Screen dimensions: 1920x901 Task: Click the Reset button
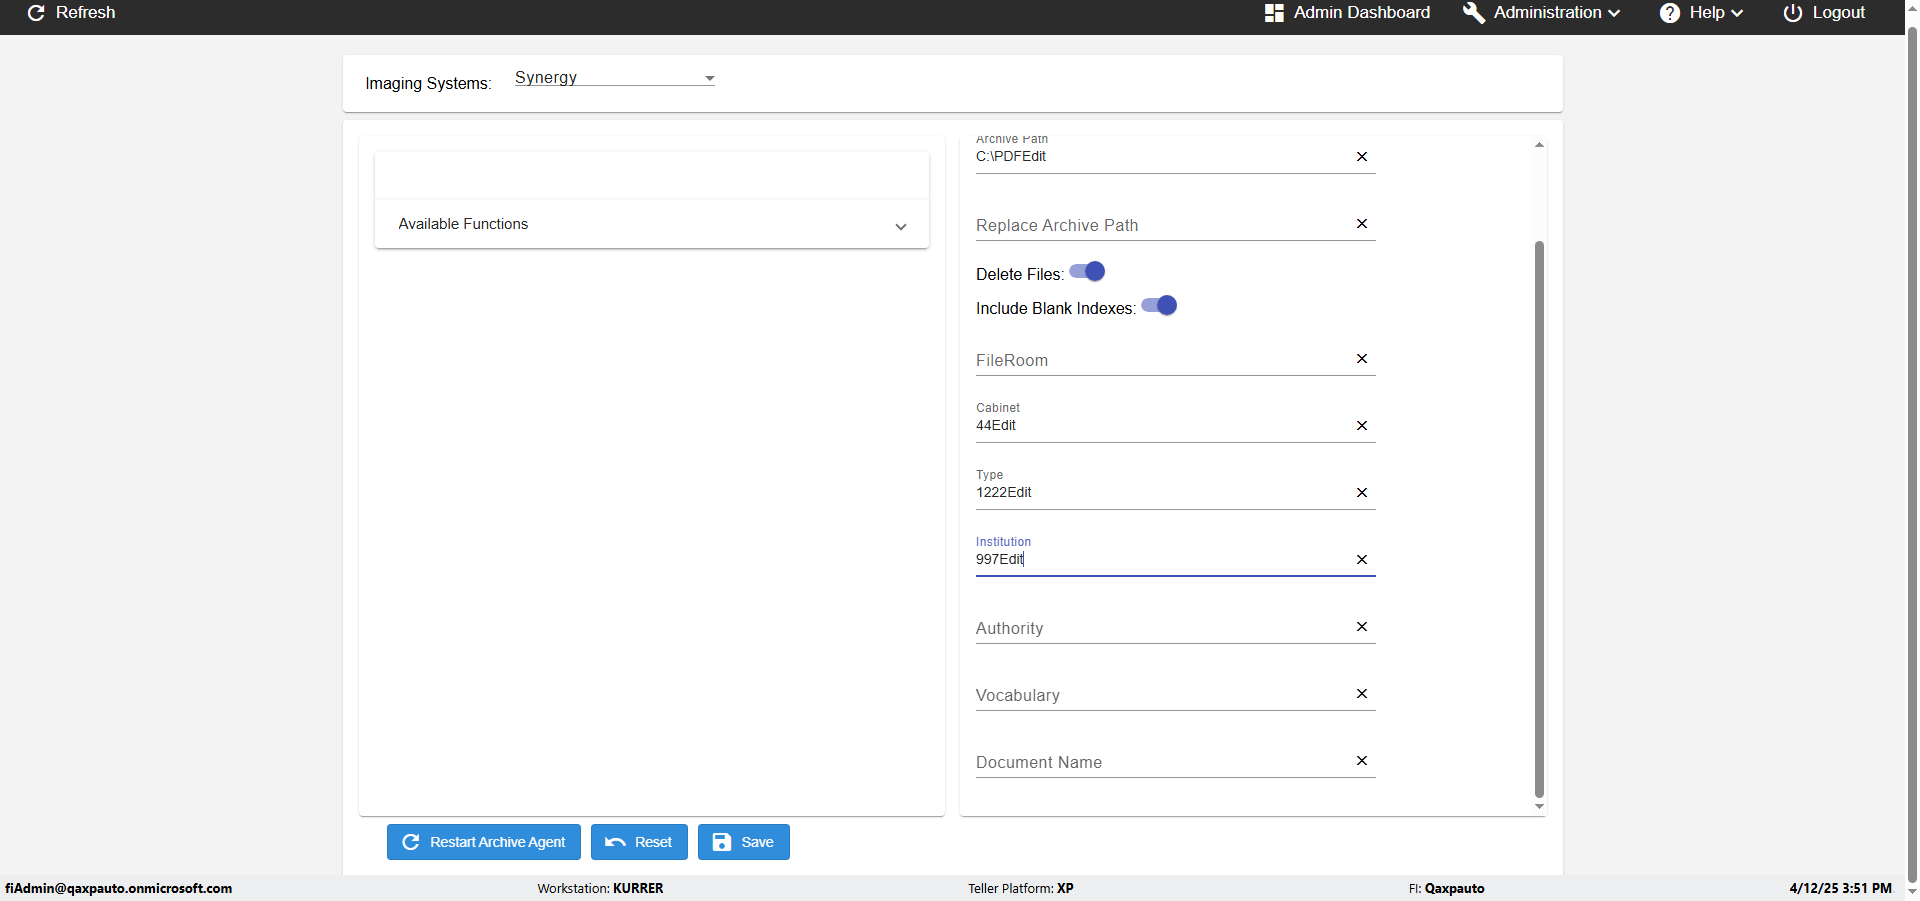click(639, 842)
